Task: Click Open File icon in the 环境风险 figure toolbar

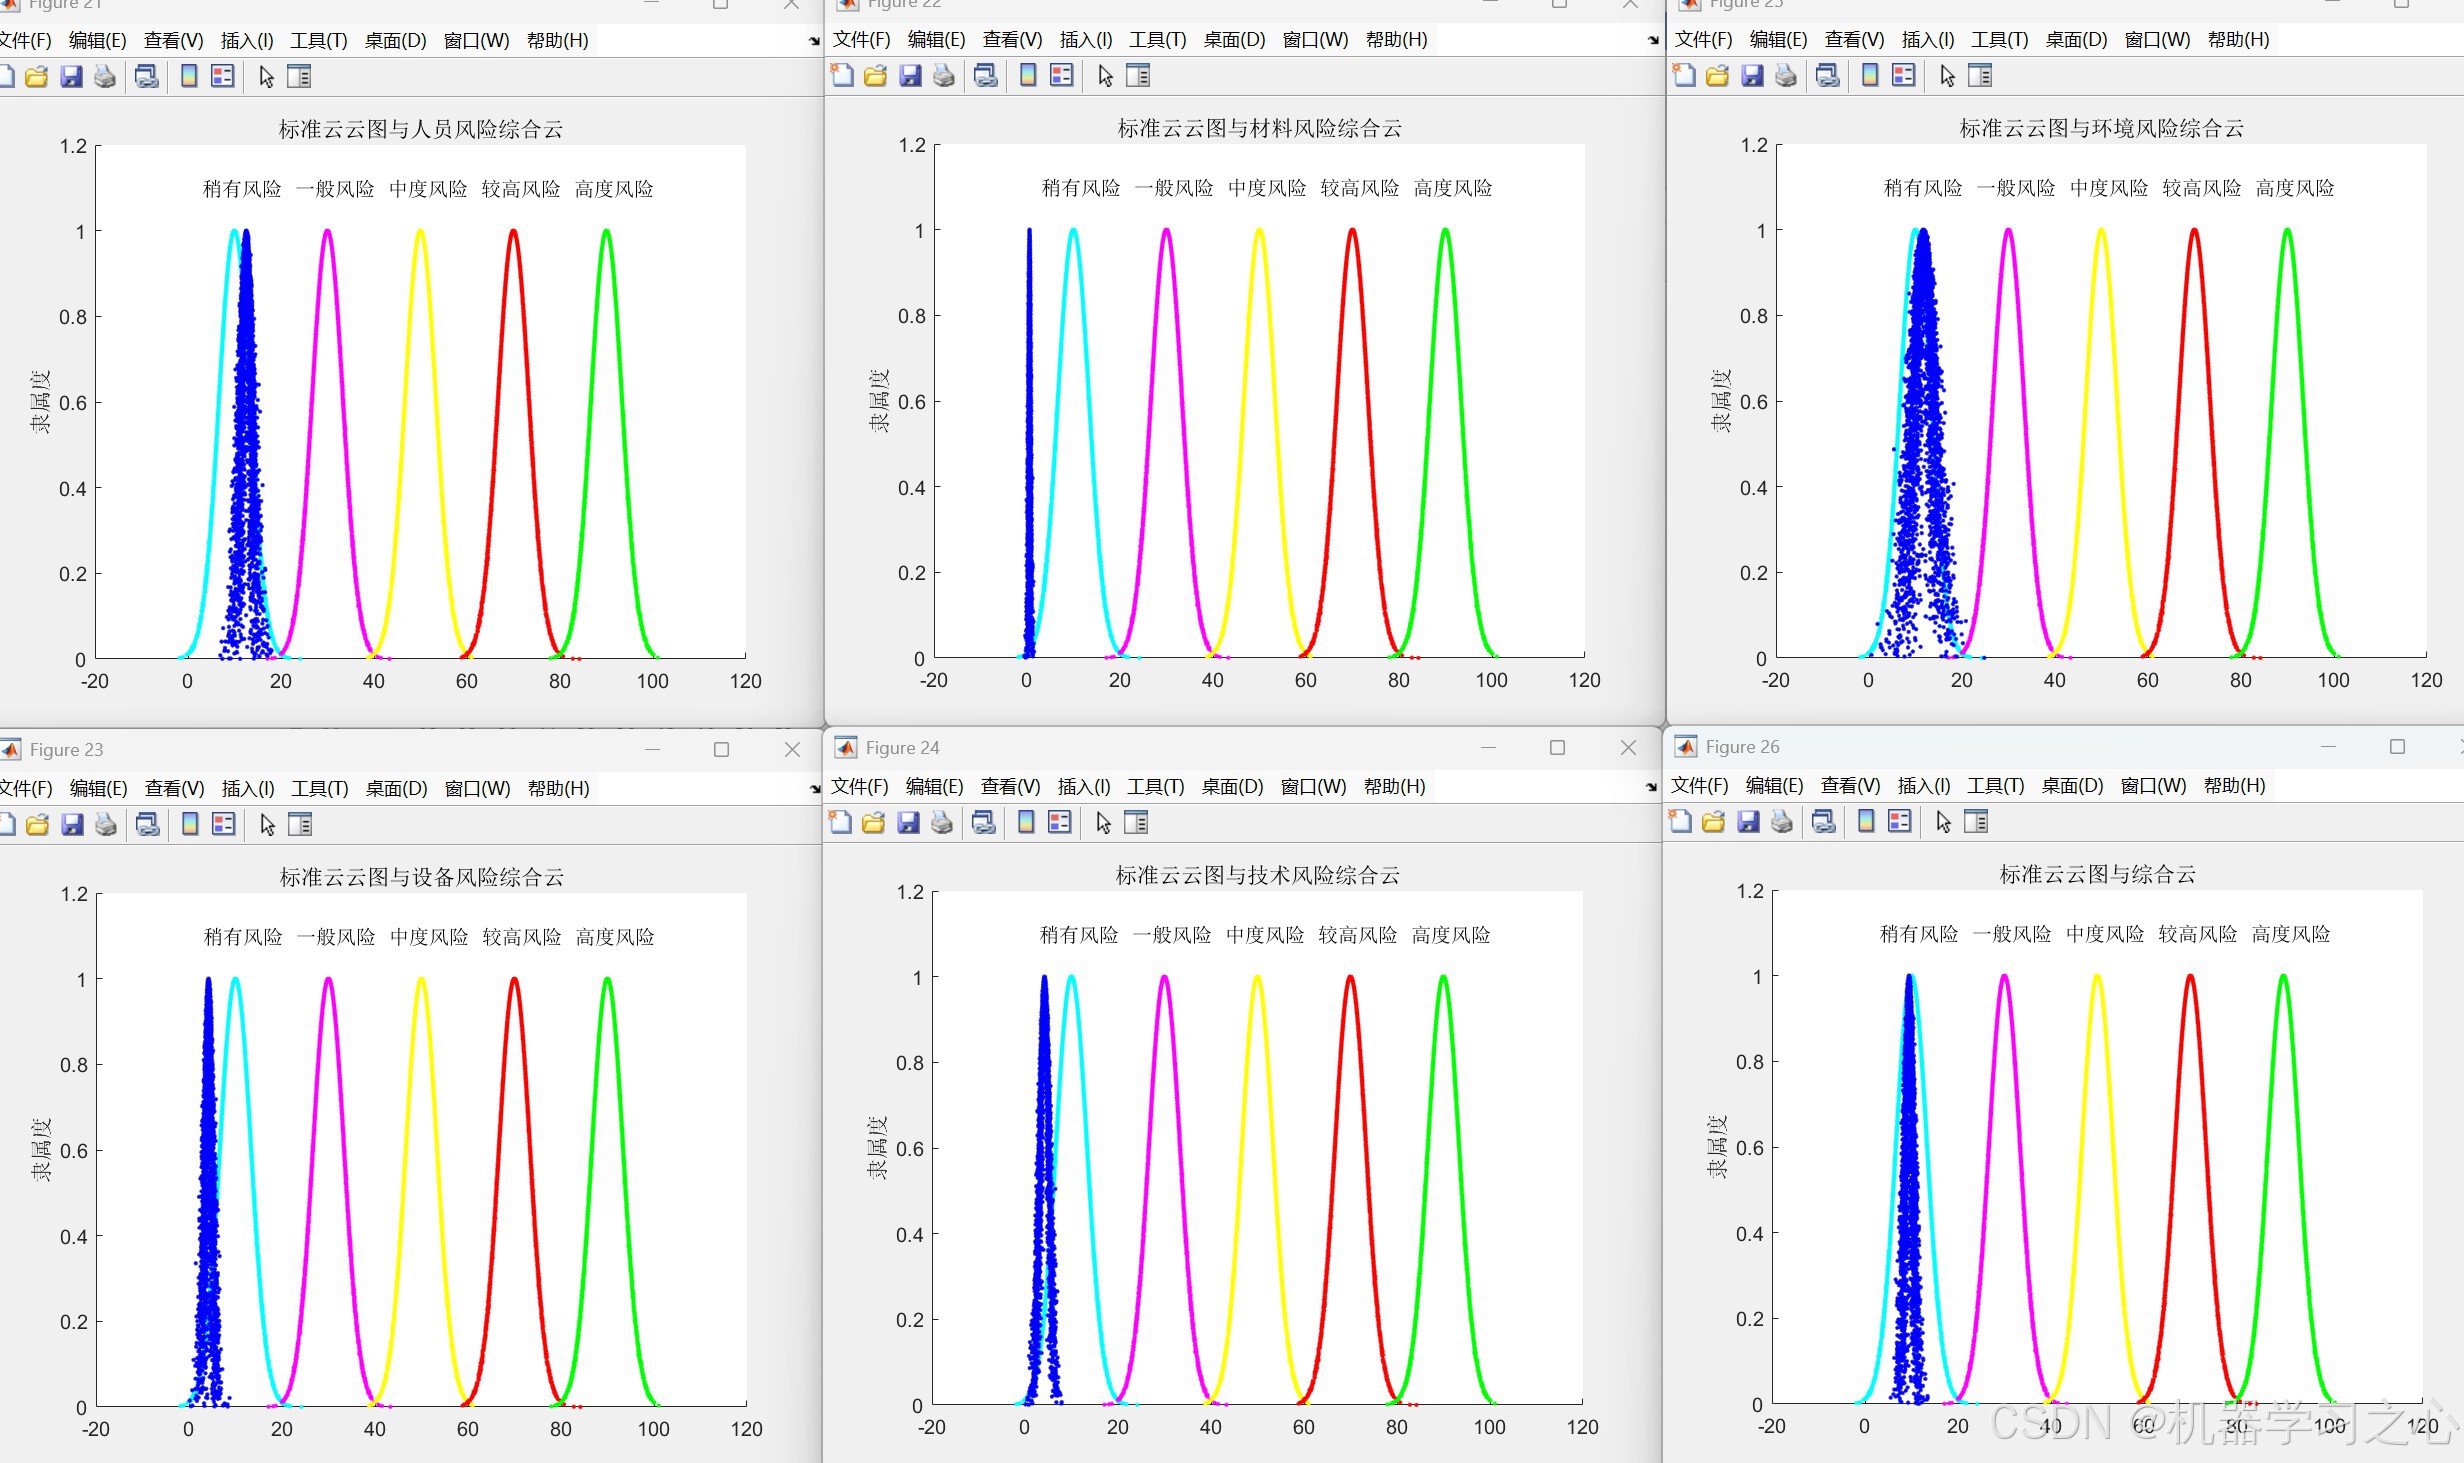Action: pyautogui.click(x=1718, y=76)
